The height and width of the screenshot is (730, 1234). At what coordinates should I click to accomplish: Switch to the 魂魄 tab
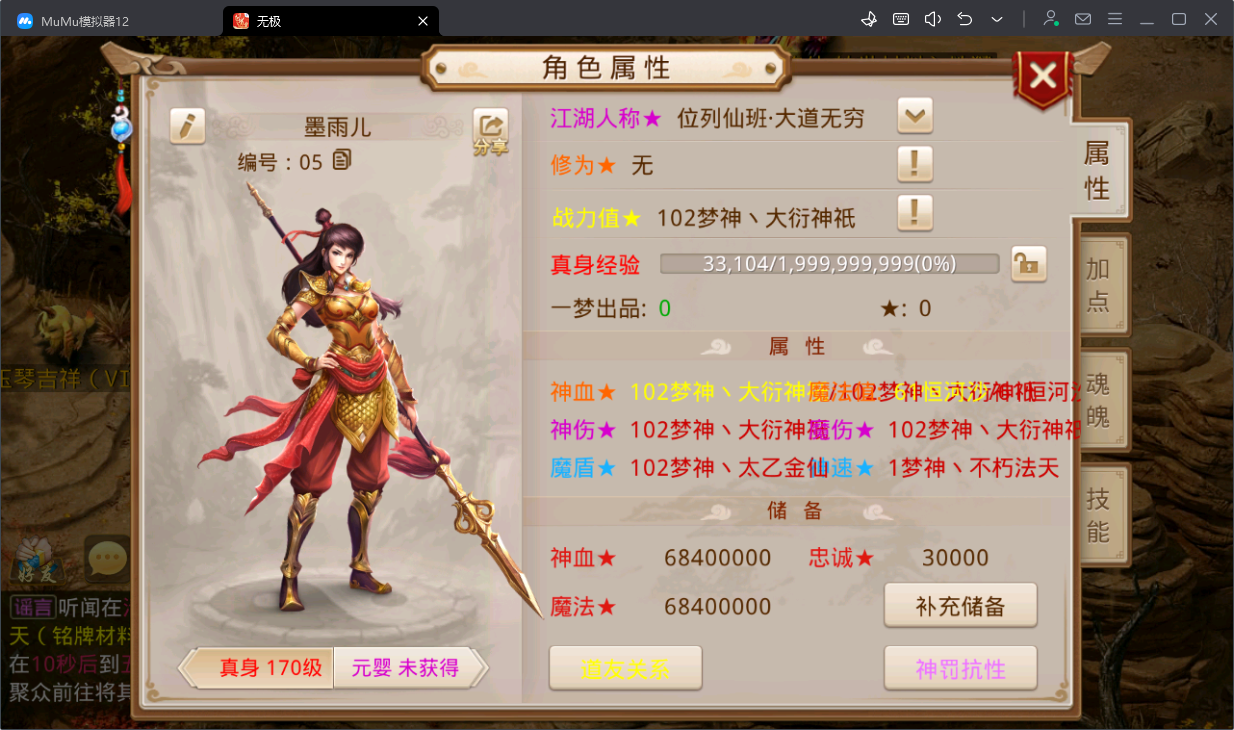pyautogui.click(x=1099, y=400)
